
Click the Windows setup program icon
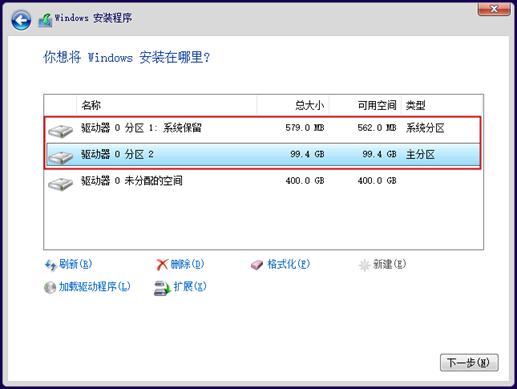click(x=45, y=20)
